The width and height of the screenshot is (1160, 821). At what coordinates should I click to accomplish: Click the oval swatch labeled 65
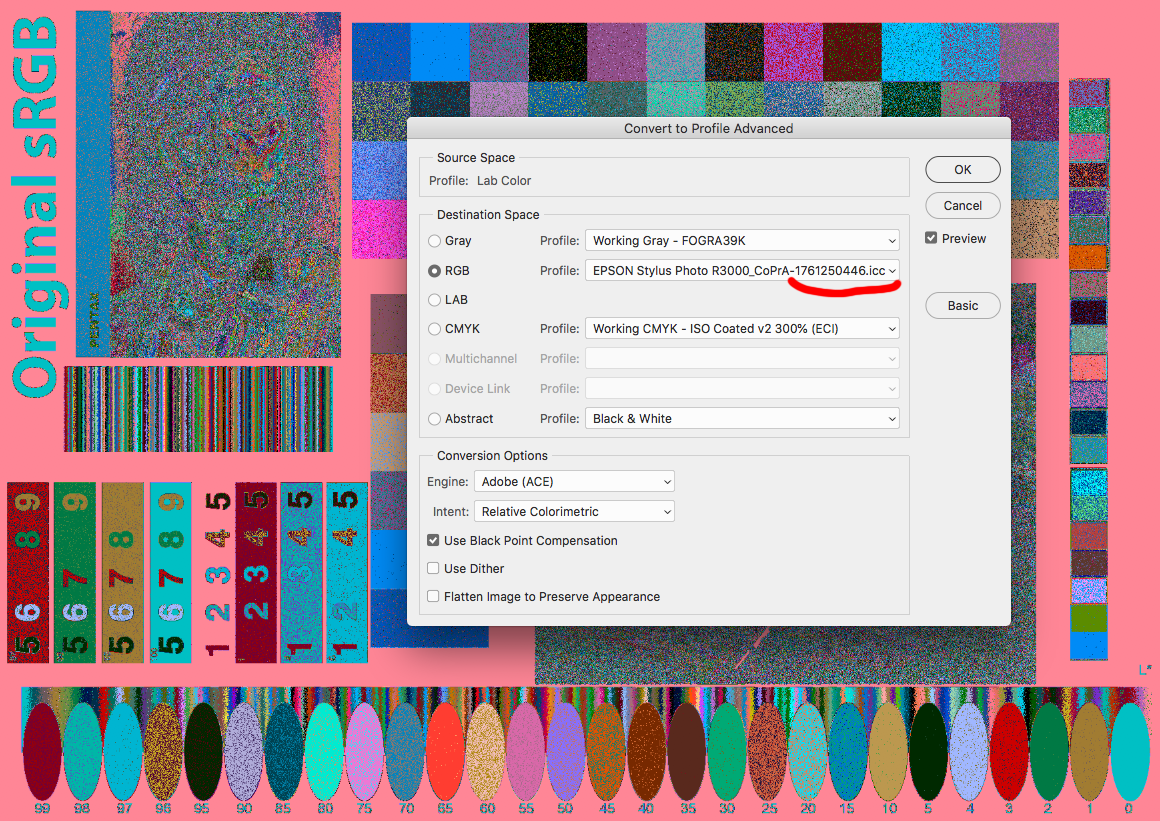tap(445, 750)
